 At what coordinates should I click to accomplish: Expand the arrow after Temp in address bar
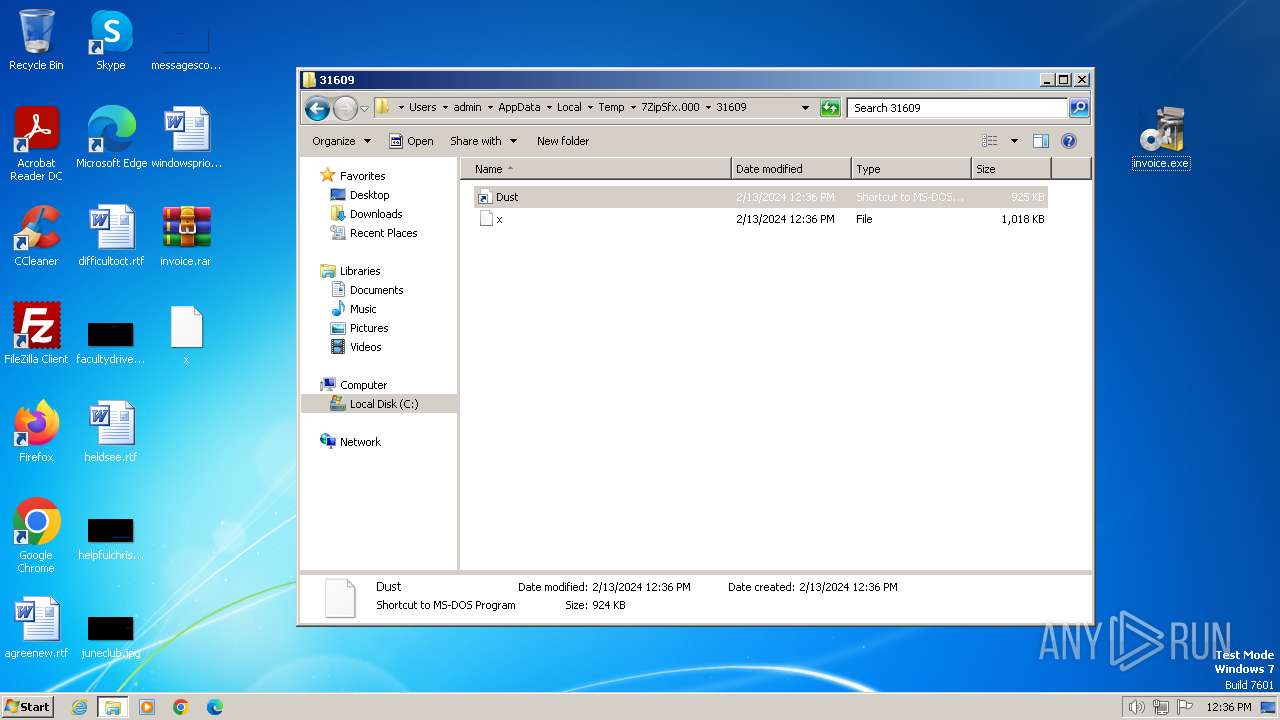633,107
